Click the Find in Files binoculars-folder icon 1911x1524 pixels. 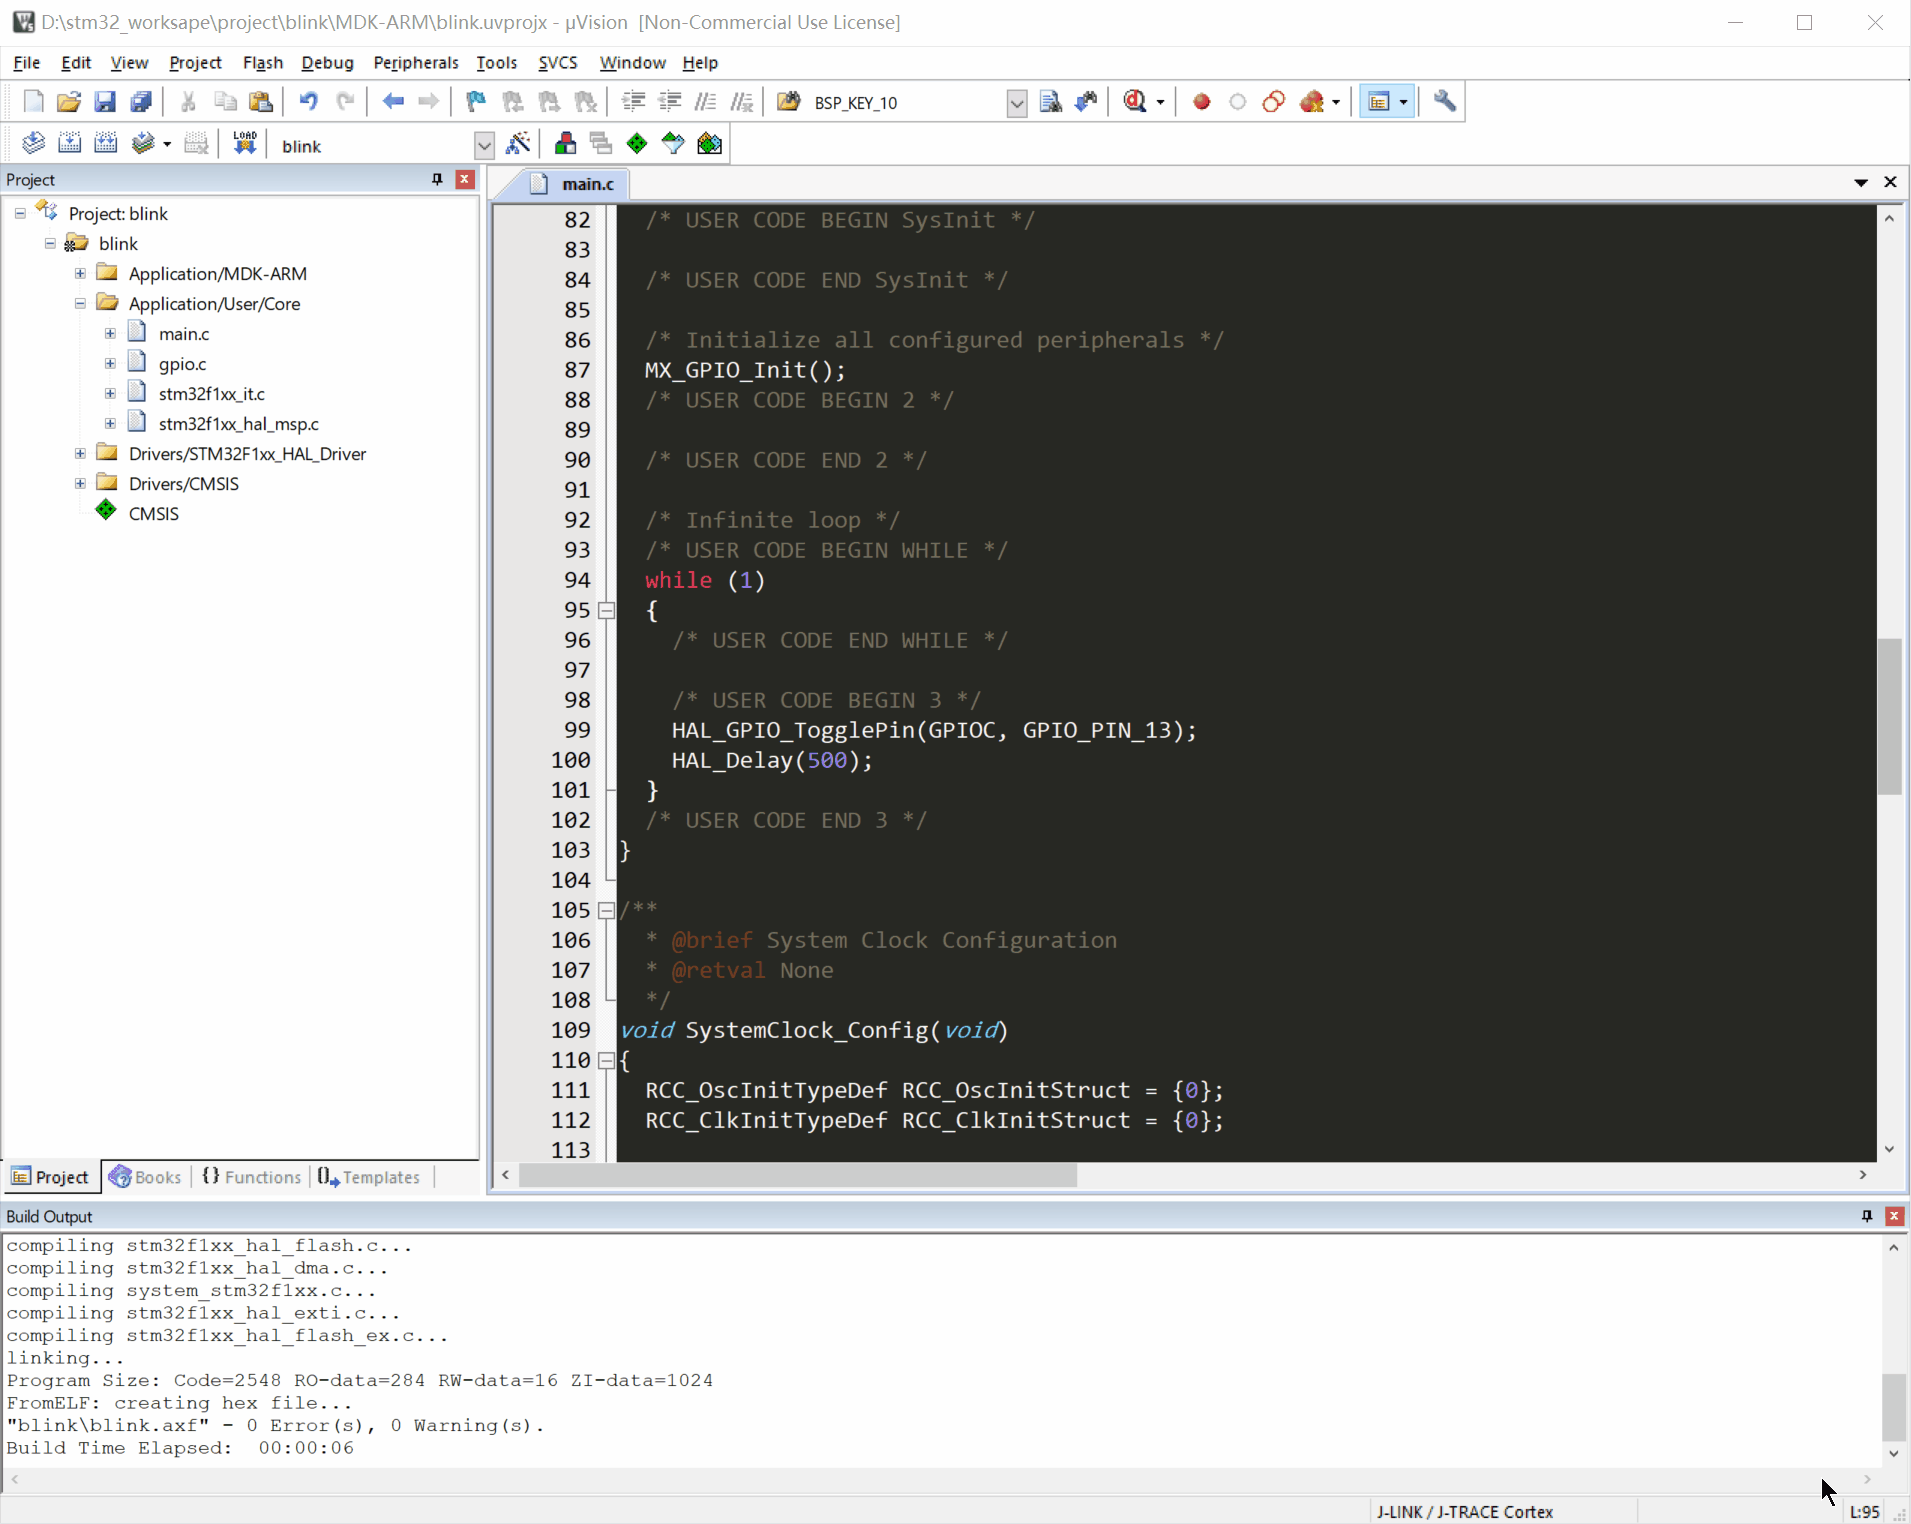pyautogui.click(x=788, y=102)
